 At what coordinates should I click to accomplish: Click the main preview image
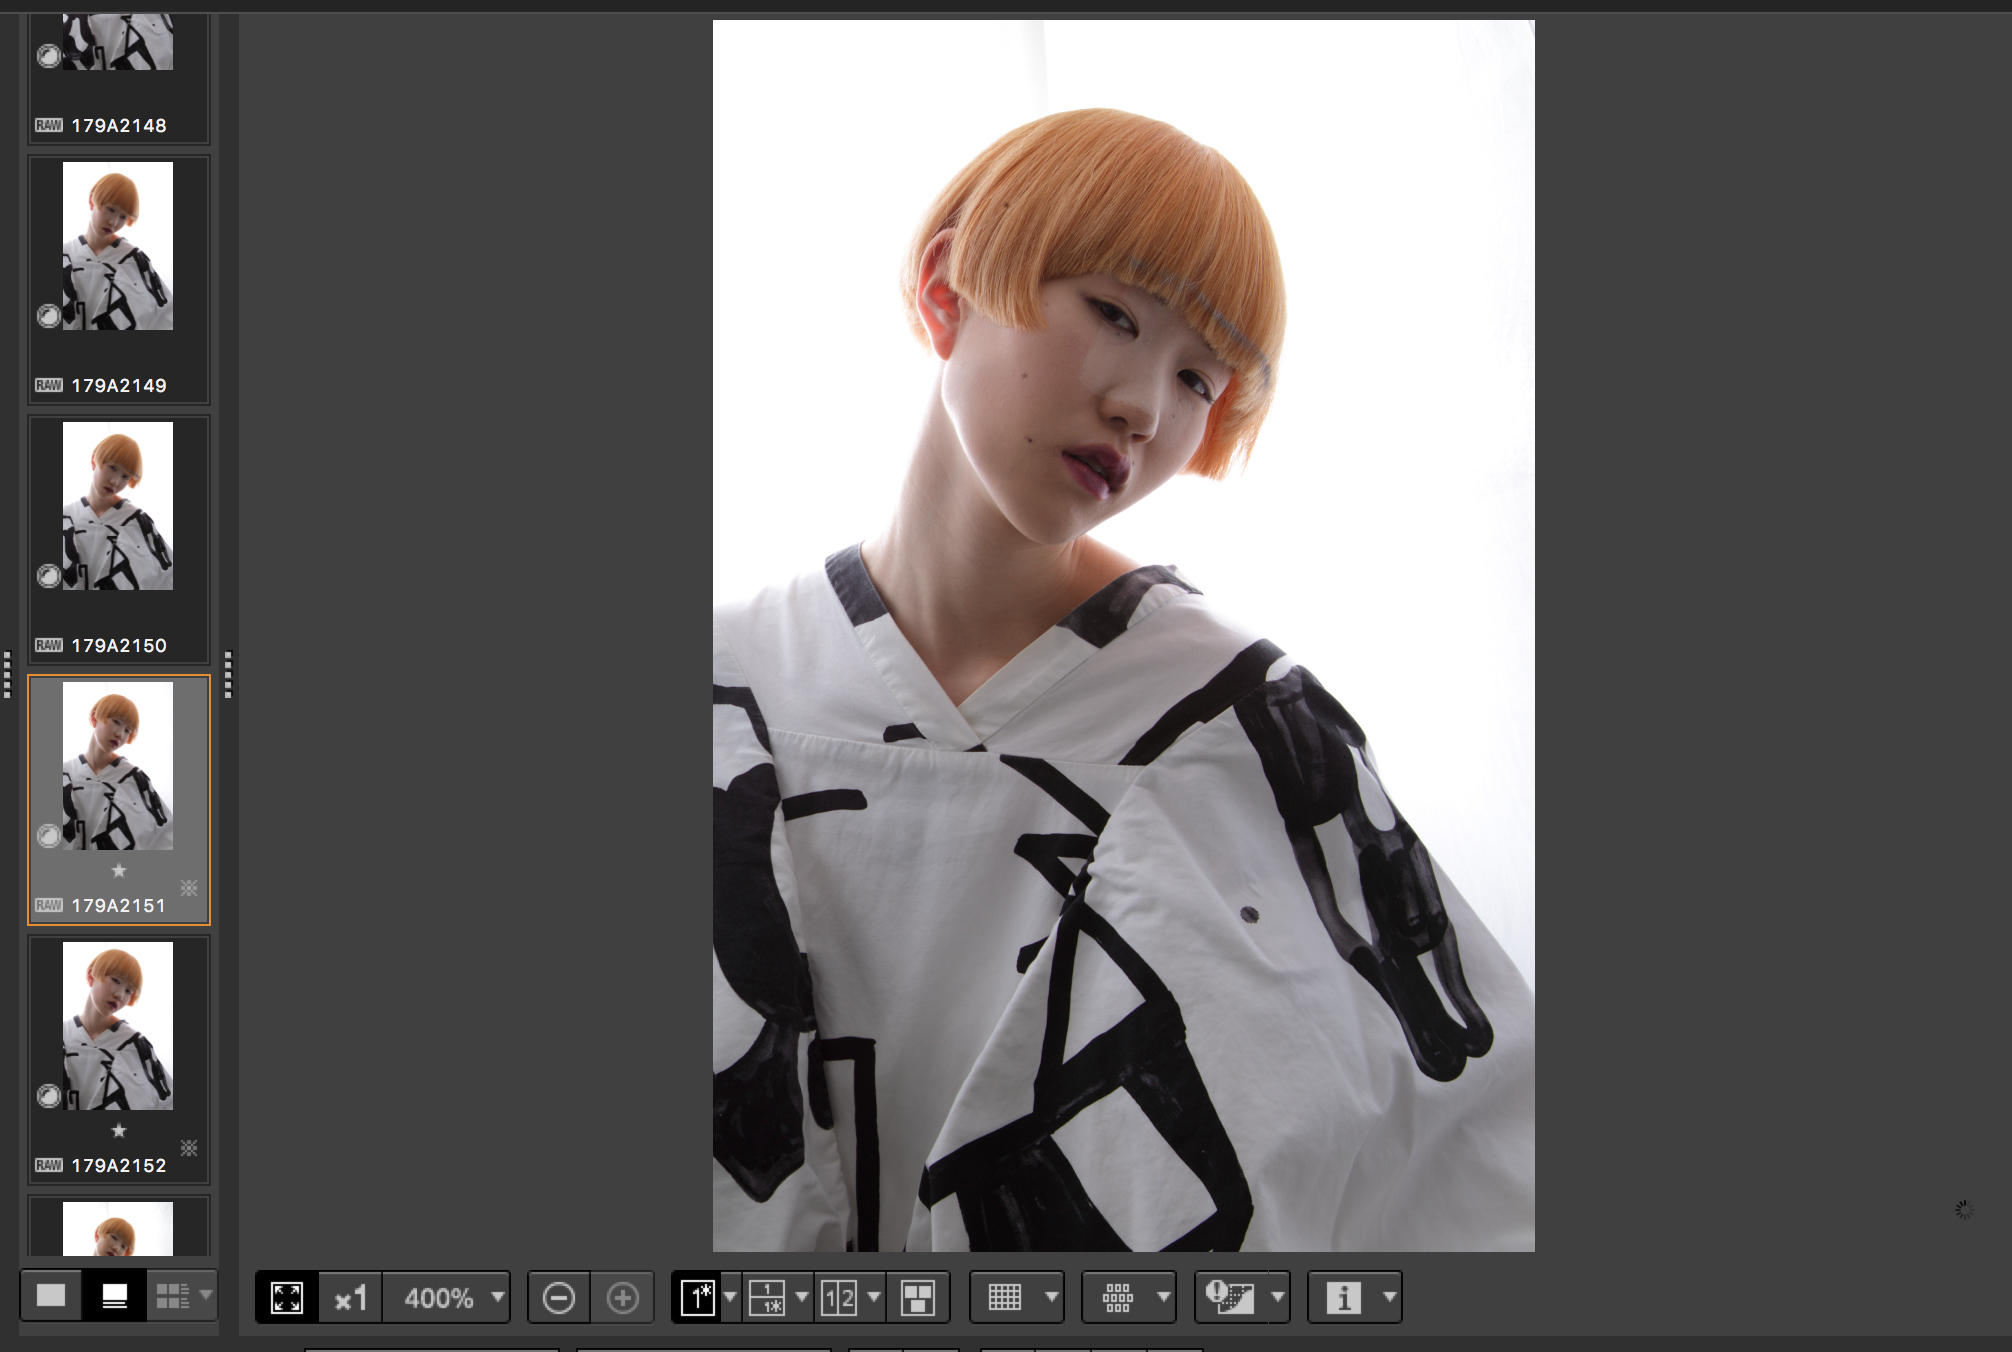pos(1123,636)
